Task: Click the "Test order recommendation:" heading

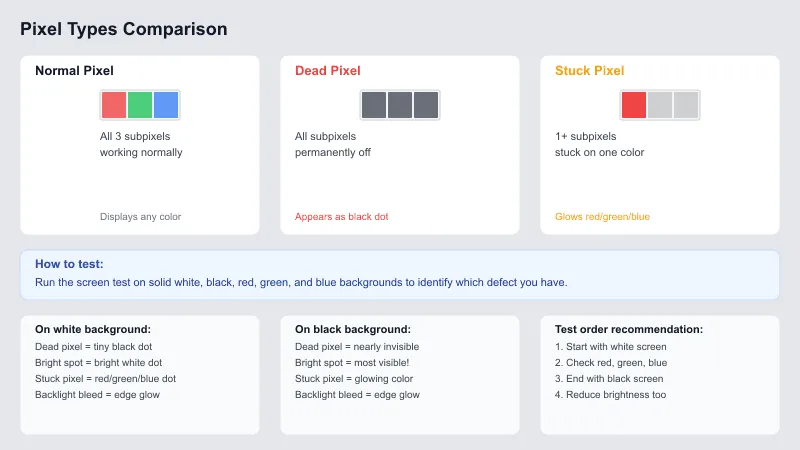Action: point(629,329)
